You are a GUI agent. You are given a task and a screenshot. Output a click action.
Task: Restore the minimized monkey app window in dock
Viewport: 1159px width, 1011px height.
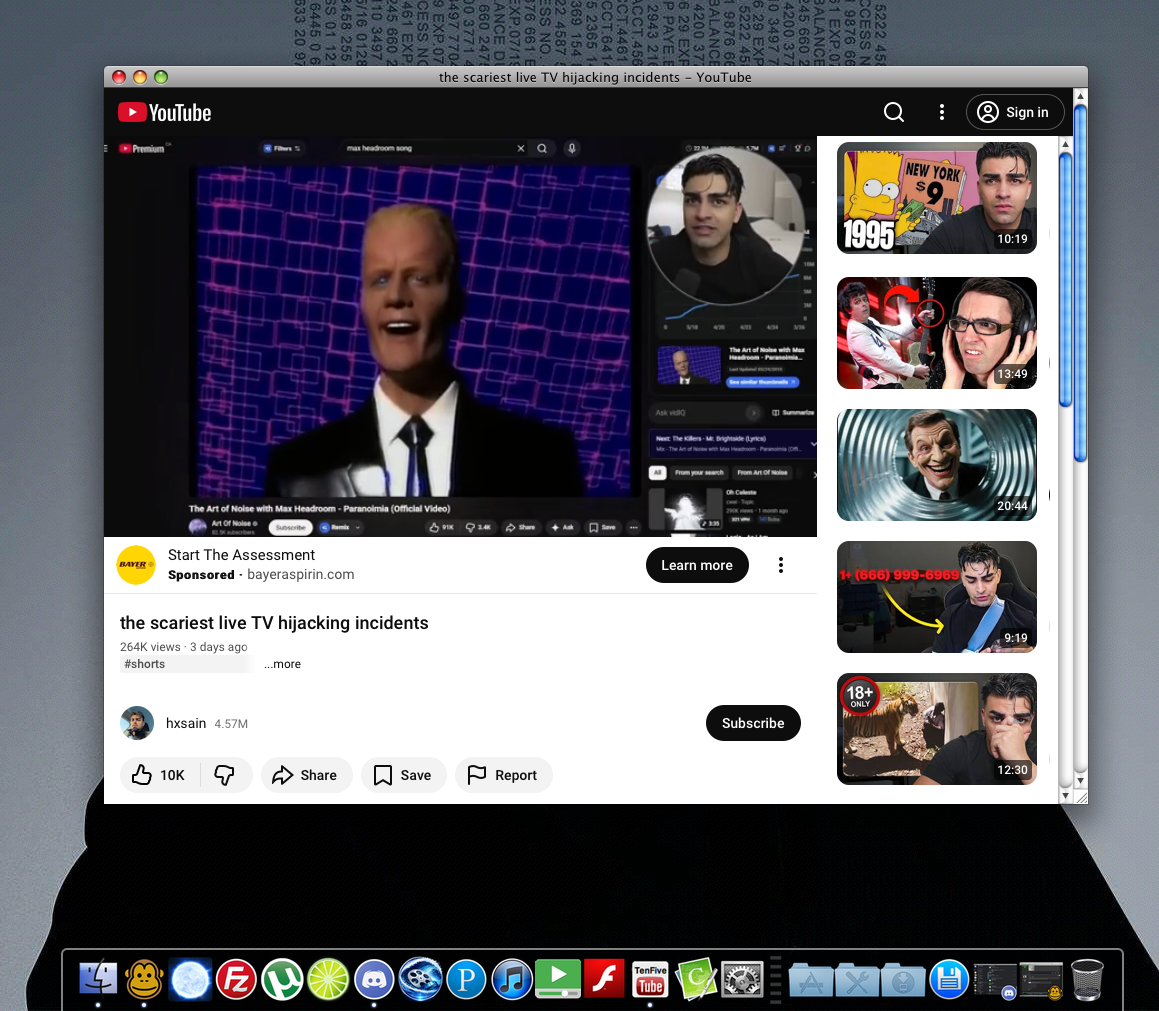pyautogui.click(x=1041, y=980)
